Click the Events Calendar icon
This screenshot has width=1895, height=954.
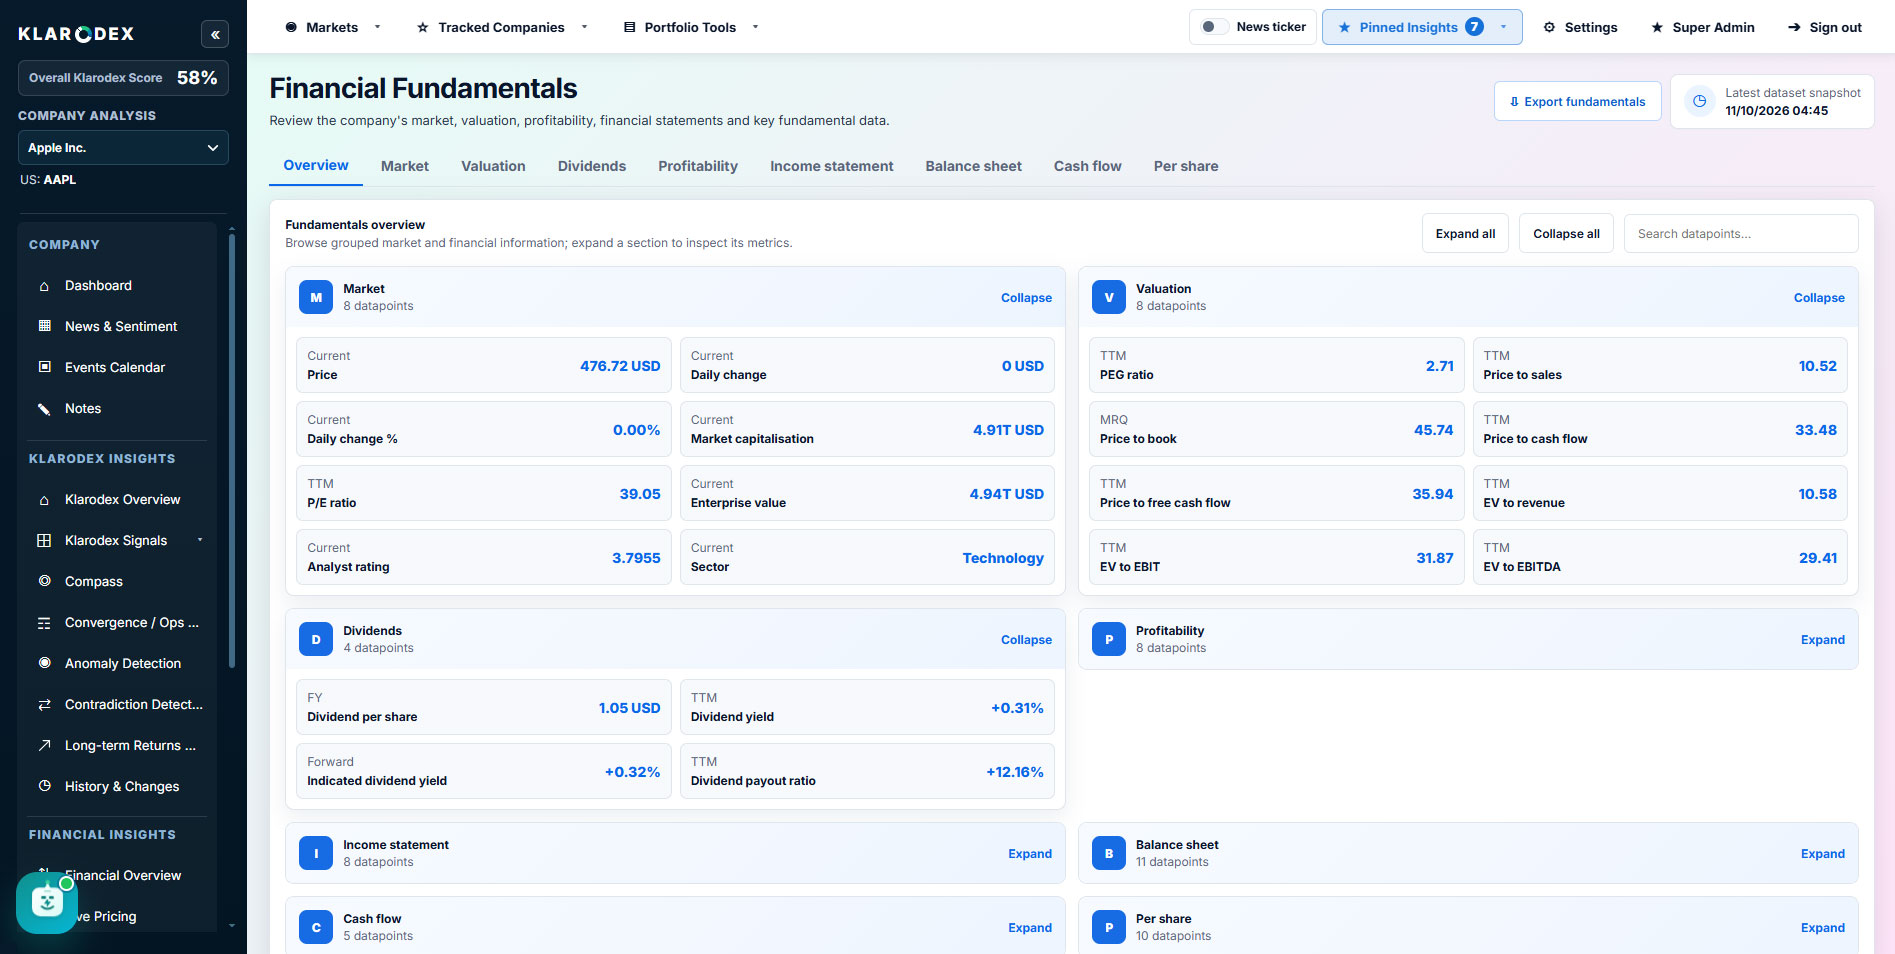[x=44, y=367]
